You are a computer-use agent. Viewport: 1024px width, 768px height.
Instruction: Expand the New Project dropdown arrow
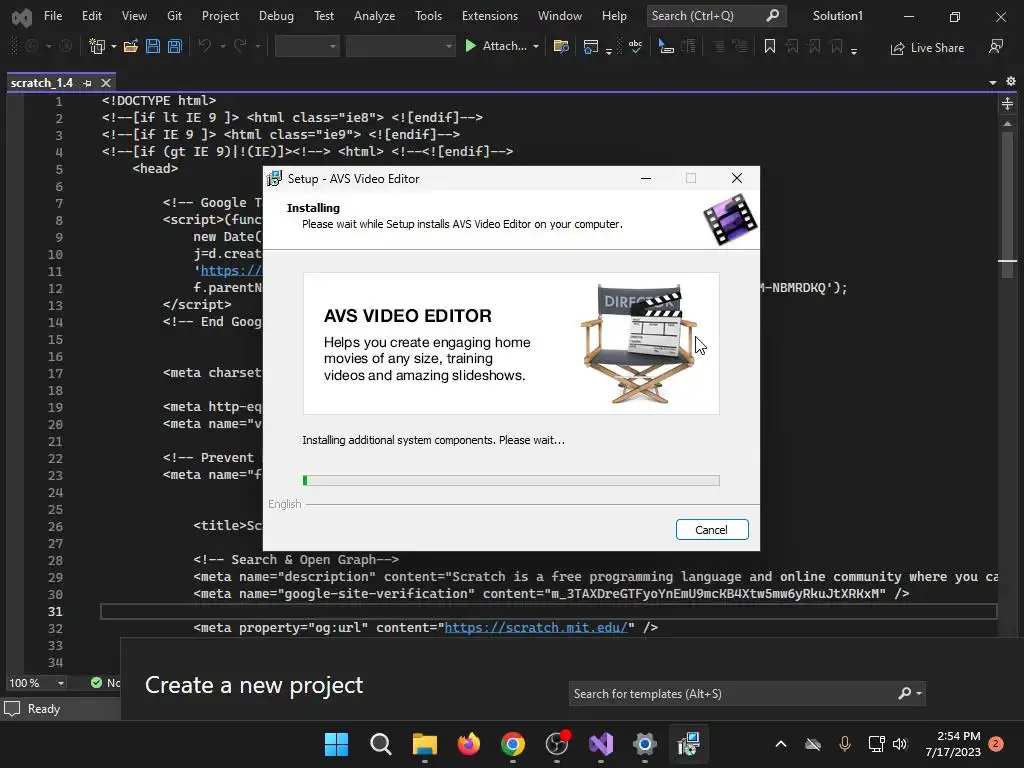pyautogui.click(x=114, y=46)
